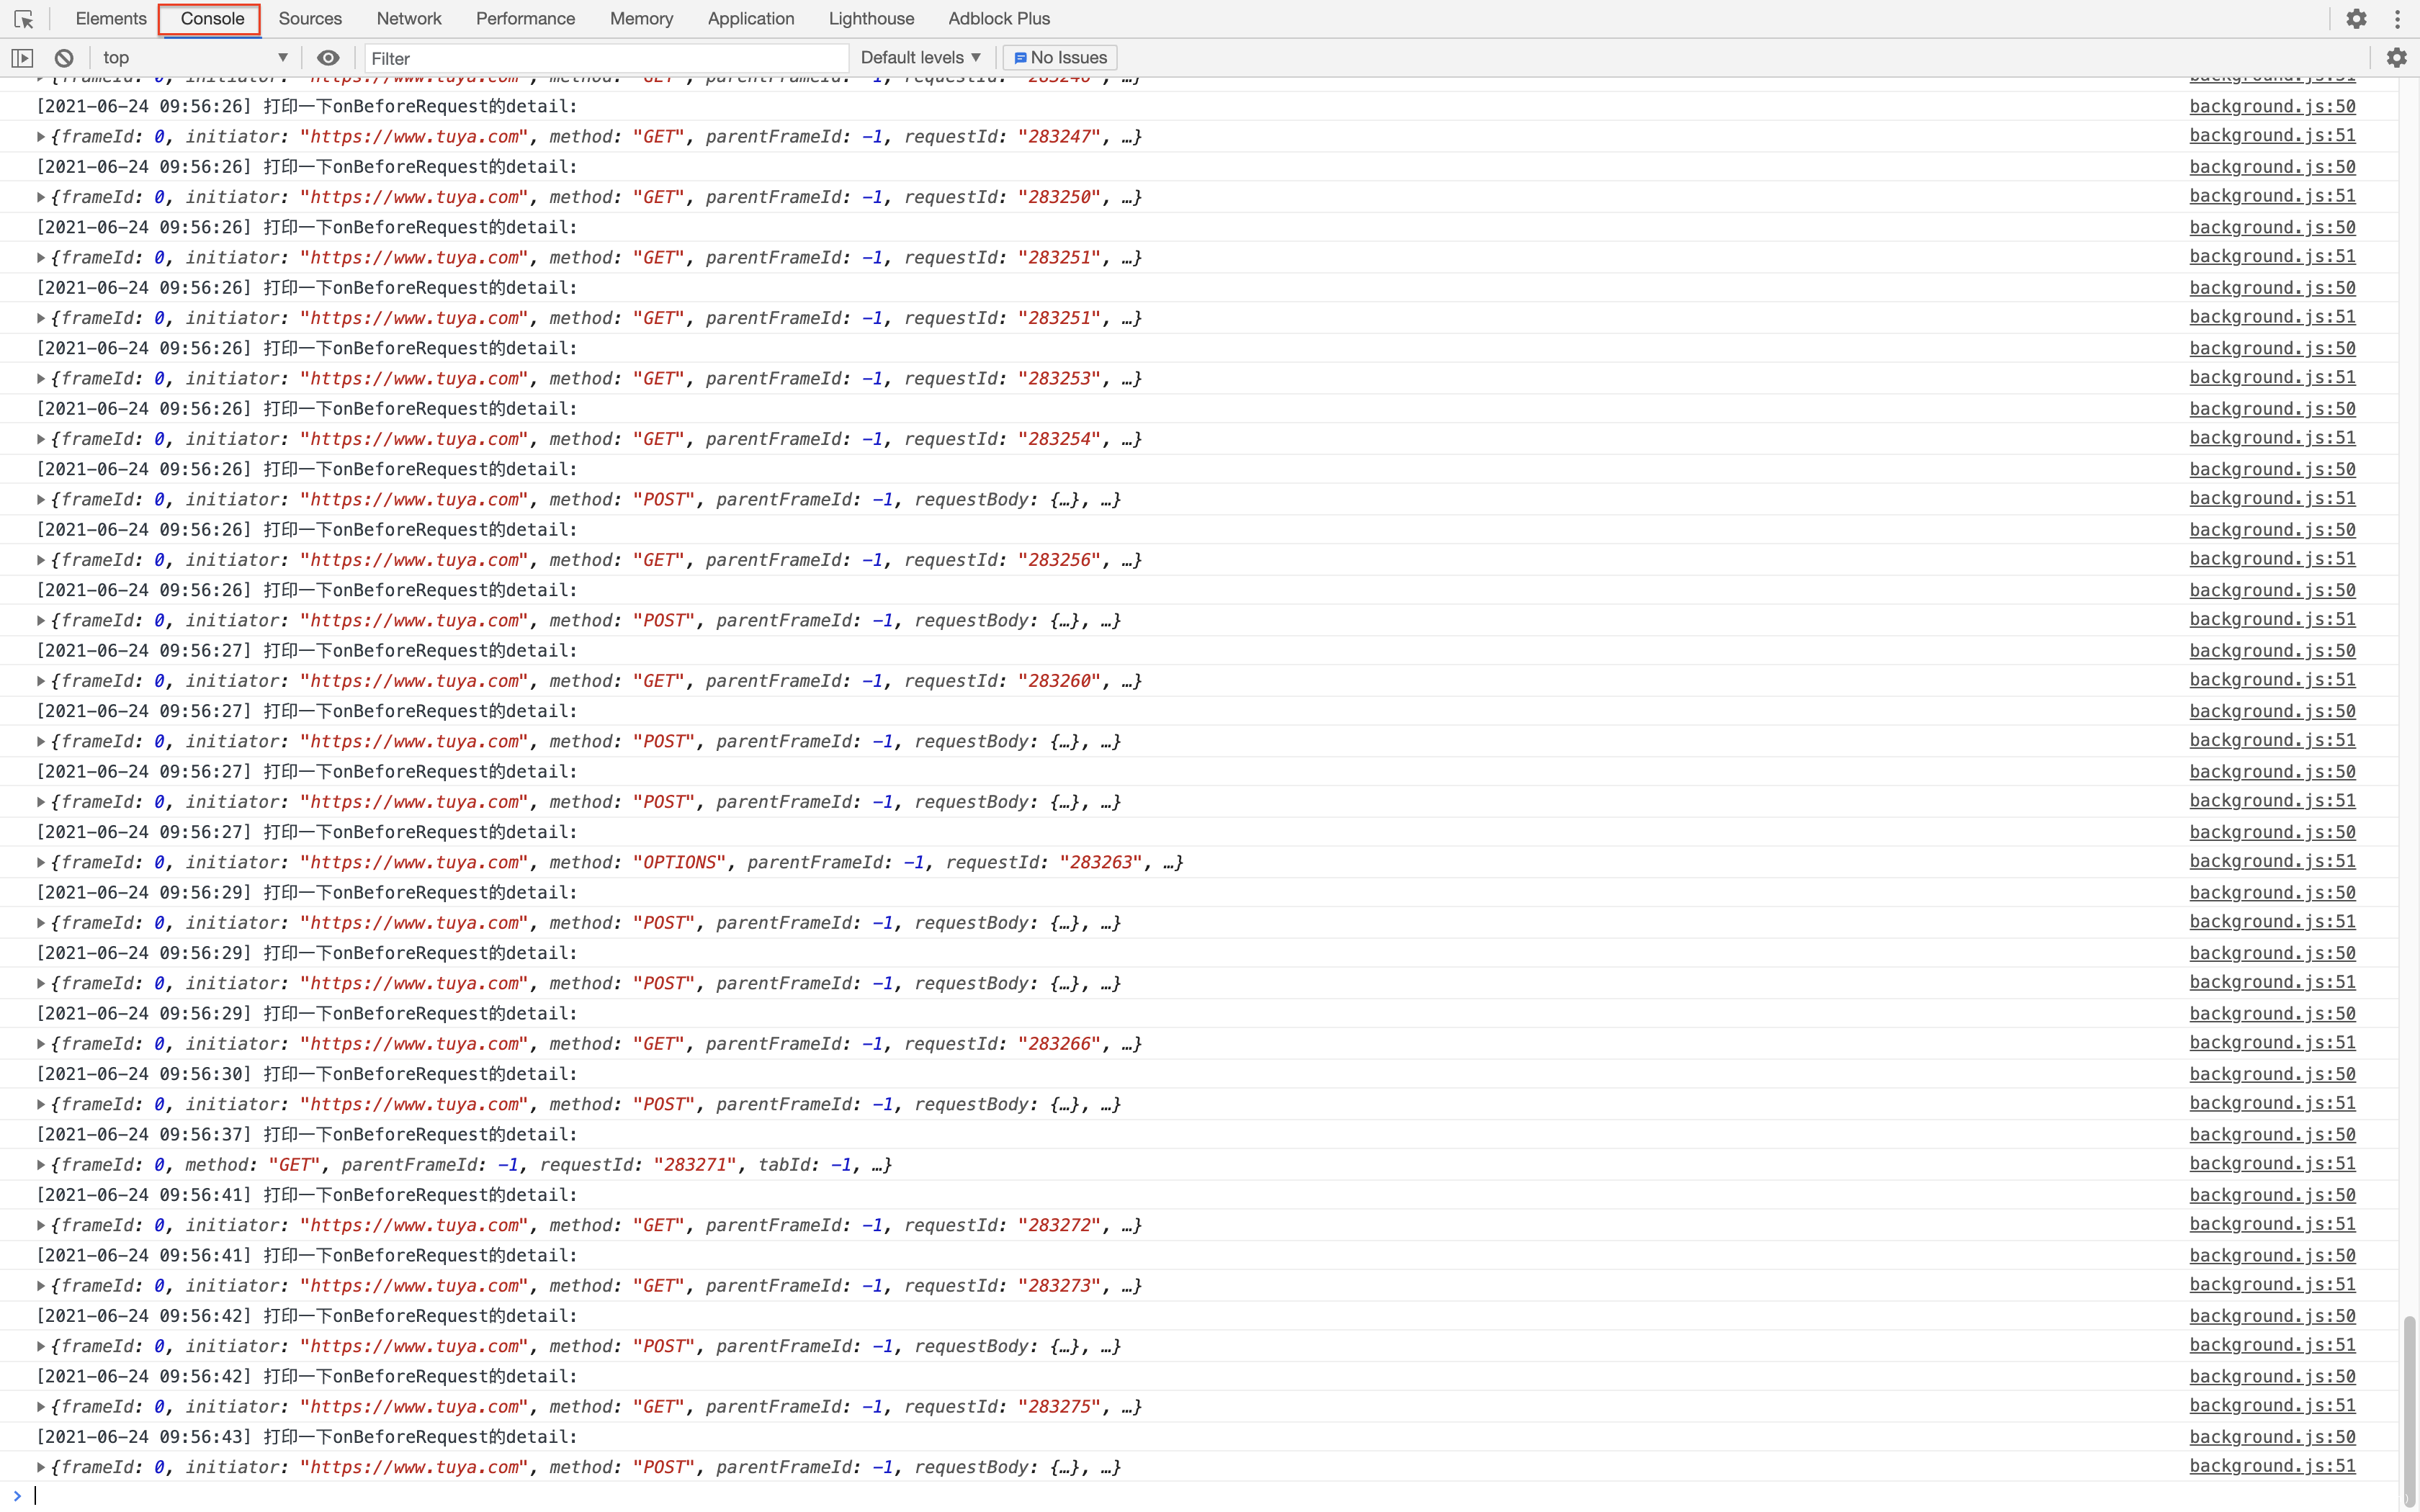2420x1512 pixels.
Task: Open background.js:51 link for request 283247
Action: (x=2272, y=135)
